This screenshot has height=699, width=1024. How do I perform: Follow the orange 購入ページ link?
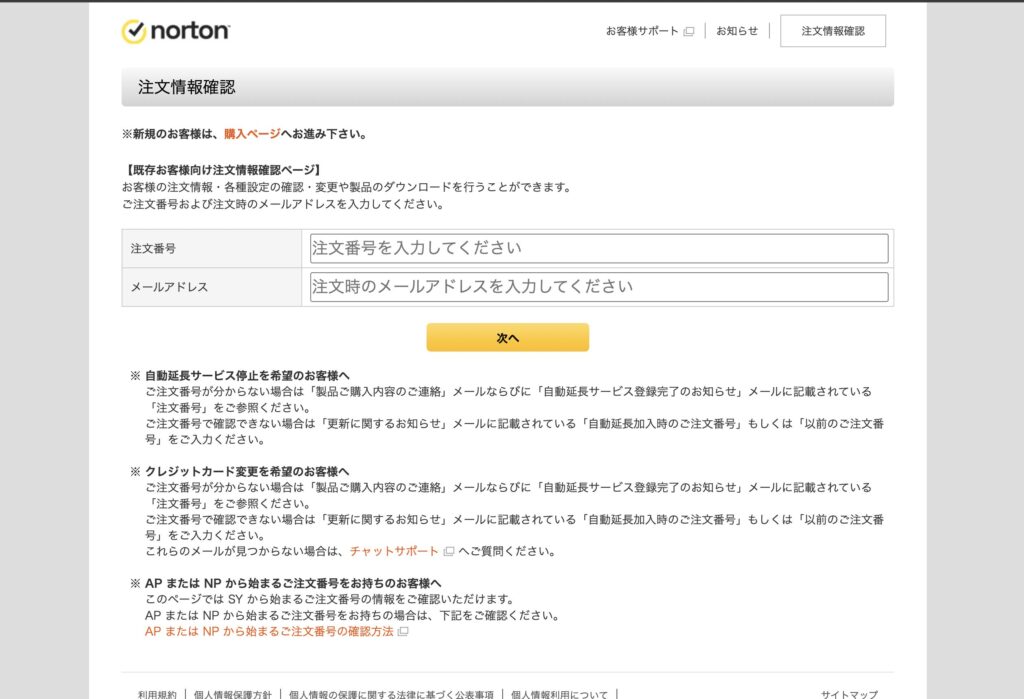coord(252,134)
